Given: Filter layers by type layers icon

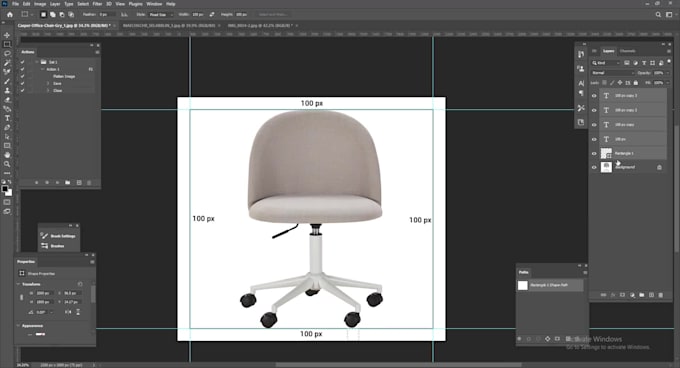Looking at the screenshot, I should tap(644, 63).
